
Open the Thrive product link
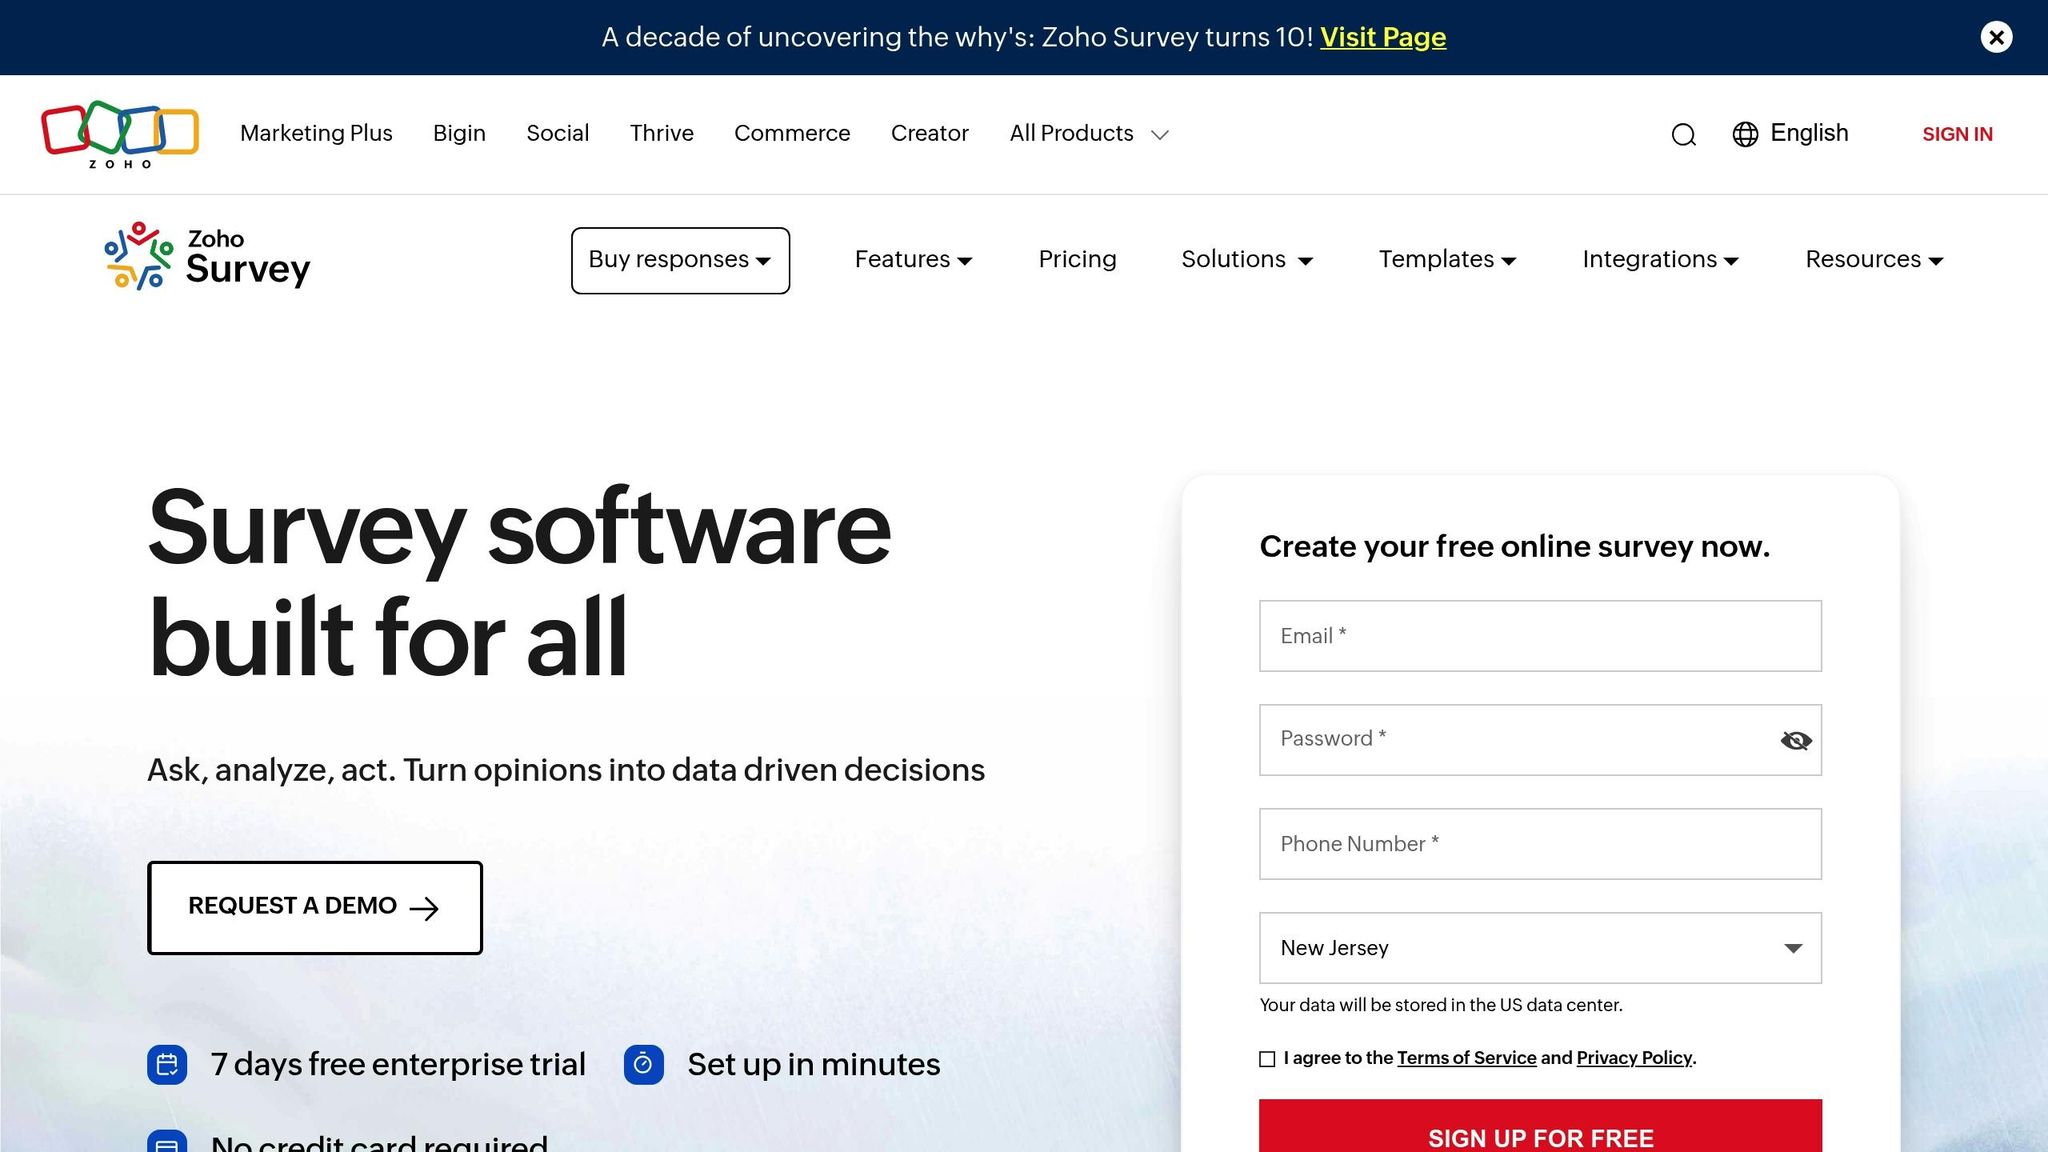(661, 134)
